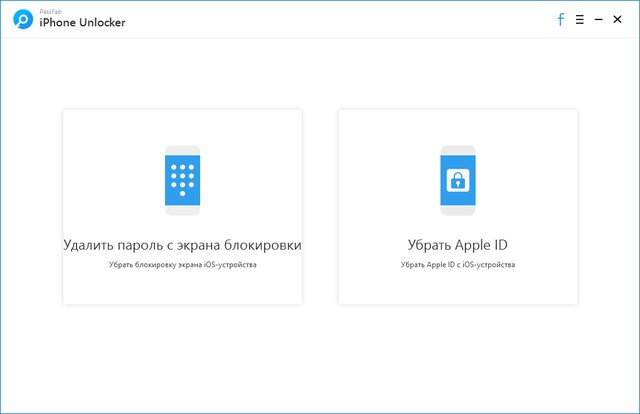The height and width of the screenshot is (414, 640).
Task: Minimize the iPhone Unlocker window
Action: pyautogui.click(x=598, y=19)
